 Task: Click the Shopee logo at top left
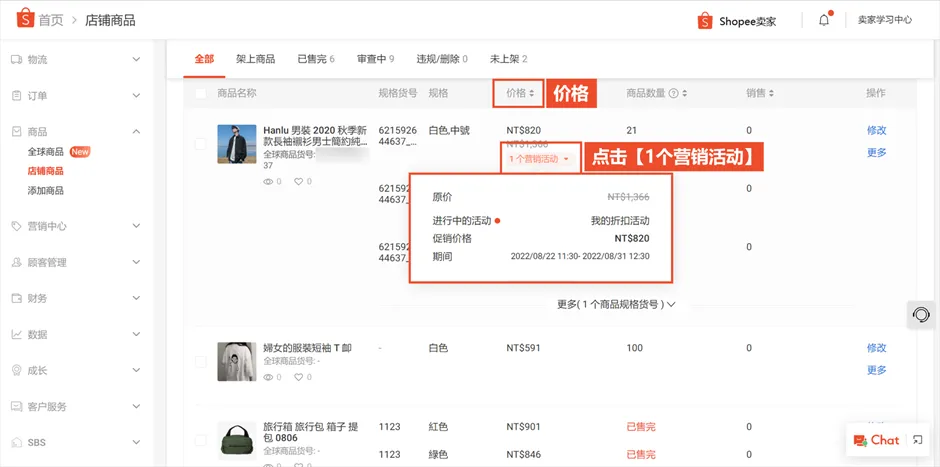click(x=25, y=19)
